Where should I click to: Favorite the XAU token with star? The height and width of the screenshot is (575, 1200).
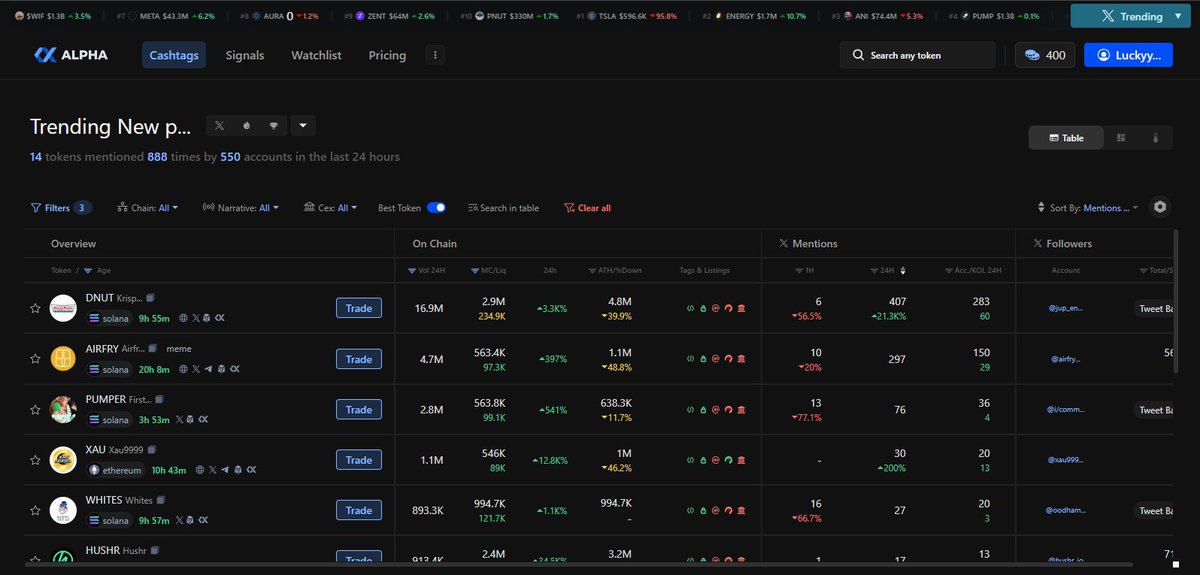pos(35,460)
